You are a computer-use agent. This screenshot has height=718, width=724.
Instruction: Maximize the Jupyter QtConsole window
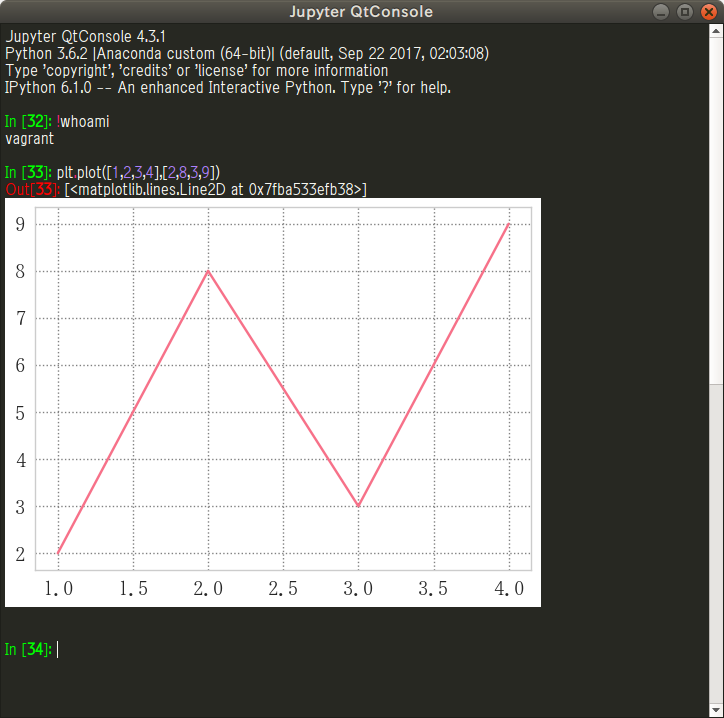pyautogui.click(x=685, y=12)
